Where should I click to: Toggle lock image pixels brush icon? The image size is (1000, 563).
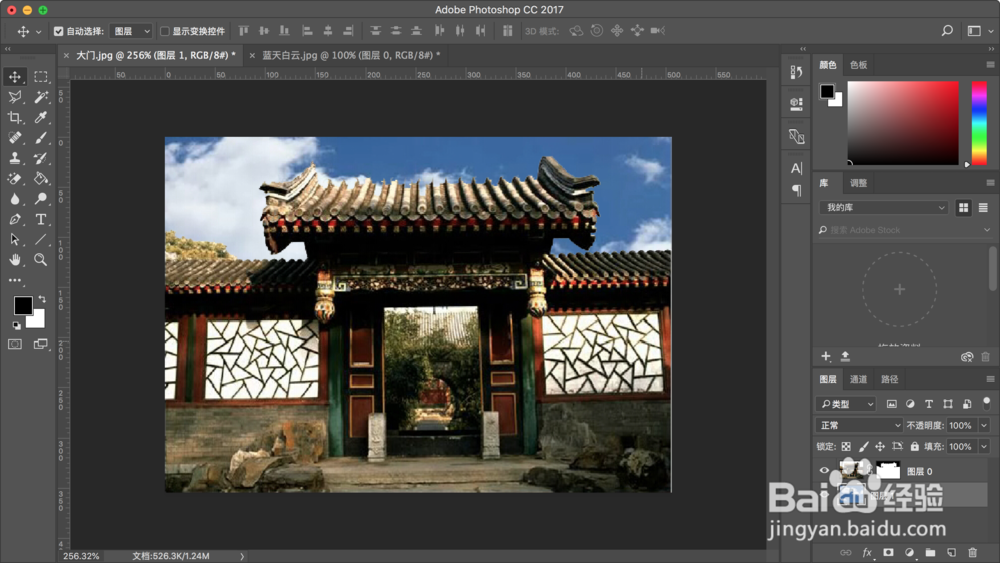point(864,446)
